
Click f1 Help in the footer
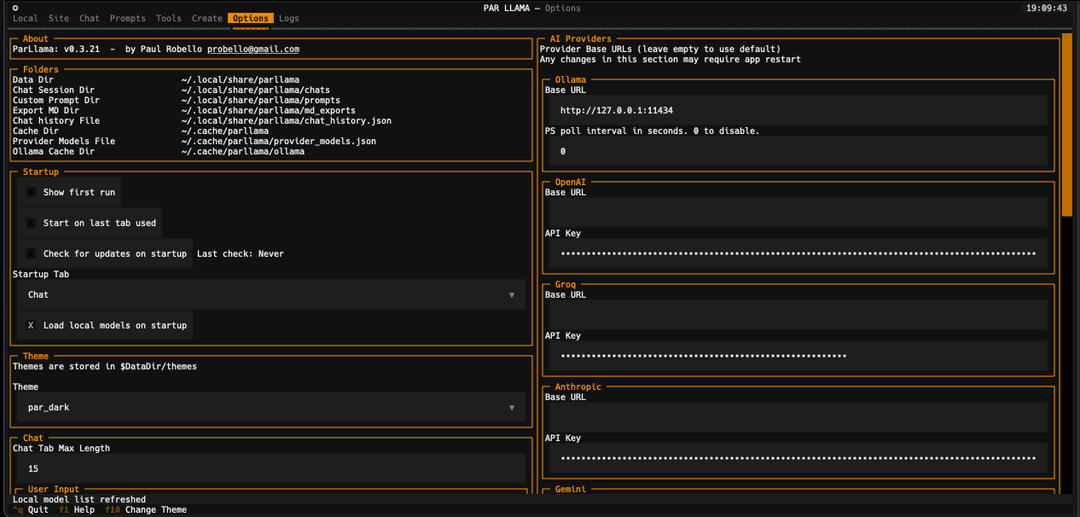(x=74, y=510)
